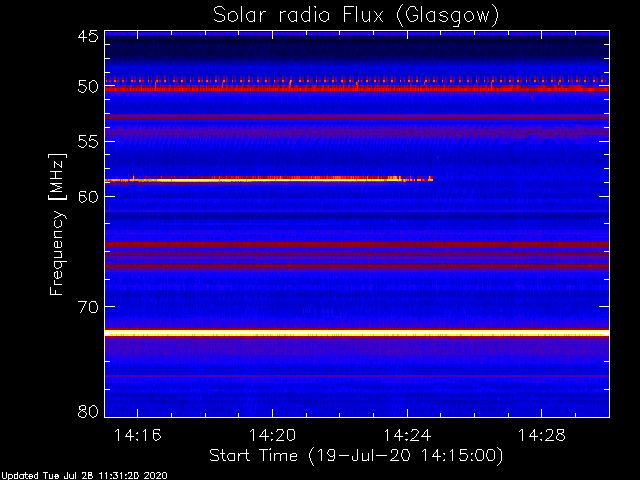The image size is (640, 480).
Task: Click the 45 MHz frequency label
Action: click(88, 37)
